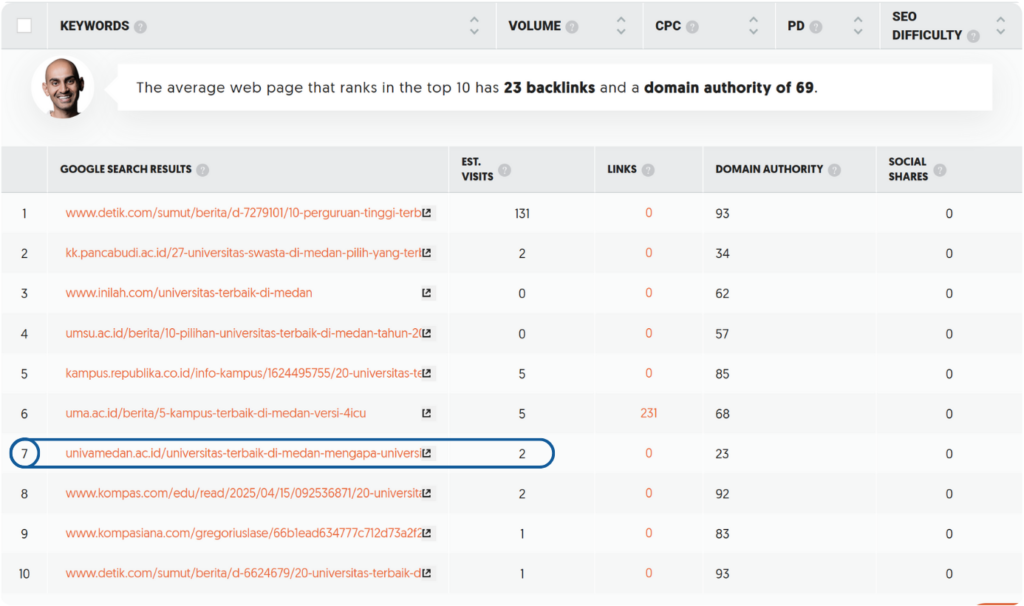Click the Links column help icon
1024x606 pixels.
point(648,170)
